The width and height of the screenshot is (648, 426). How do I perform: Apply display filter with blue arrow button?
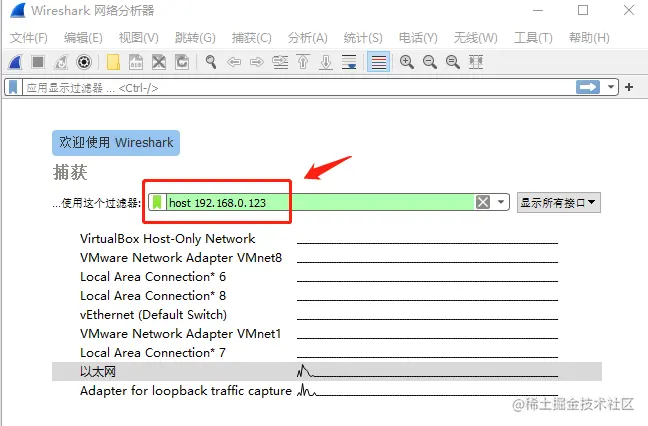click(588, 87)
